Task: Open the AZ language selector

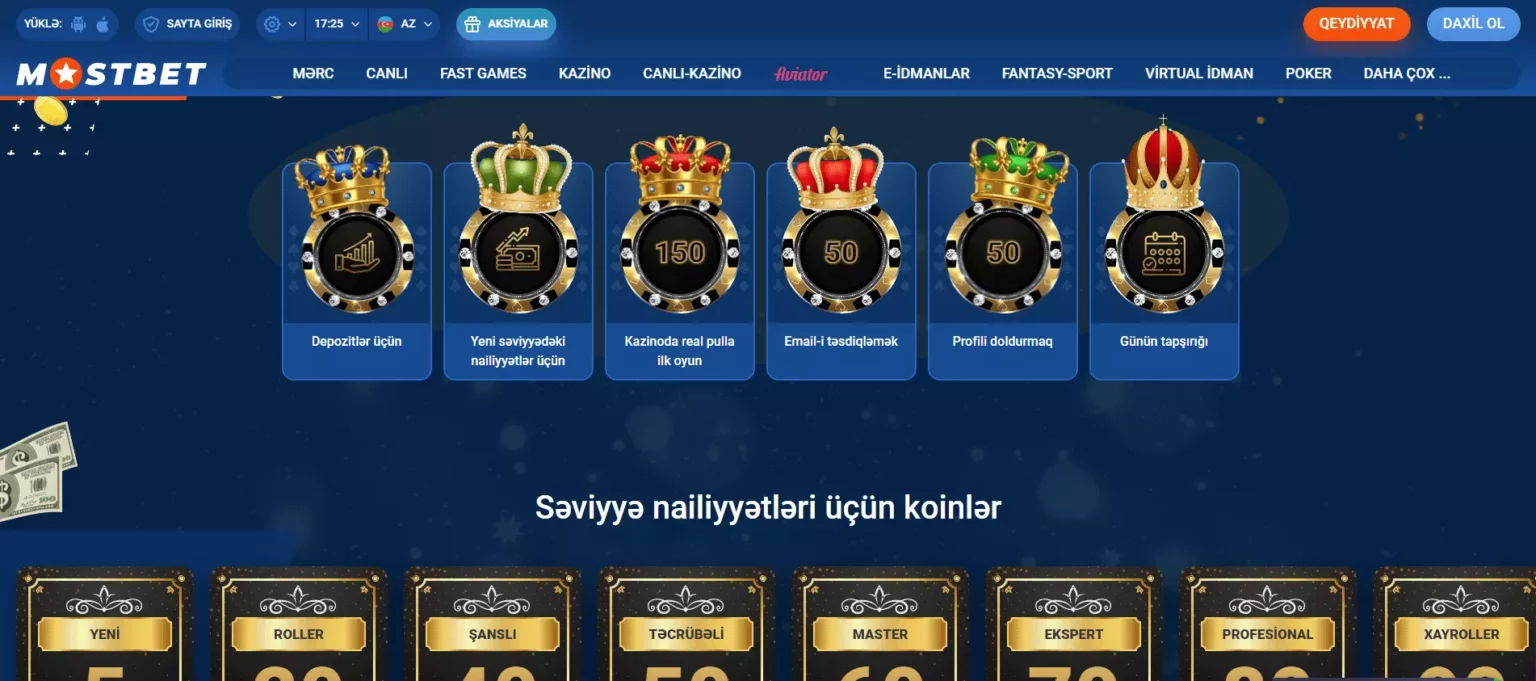Action: pyautogui.click(x=404, y=24)
